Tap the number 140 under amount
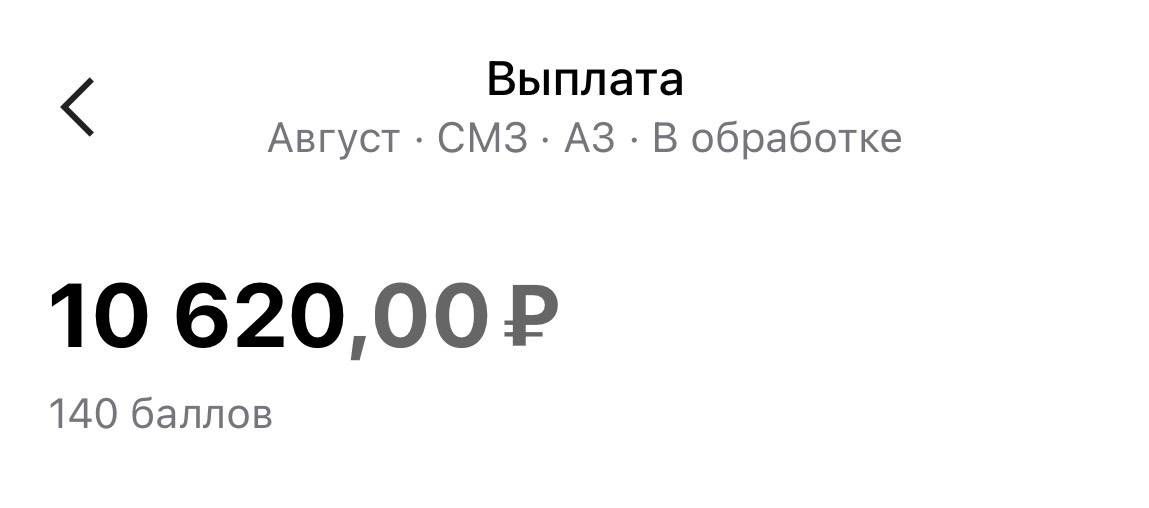1149x508 pixels. point(83,414)
